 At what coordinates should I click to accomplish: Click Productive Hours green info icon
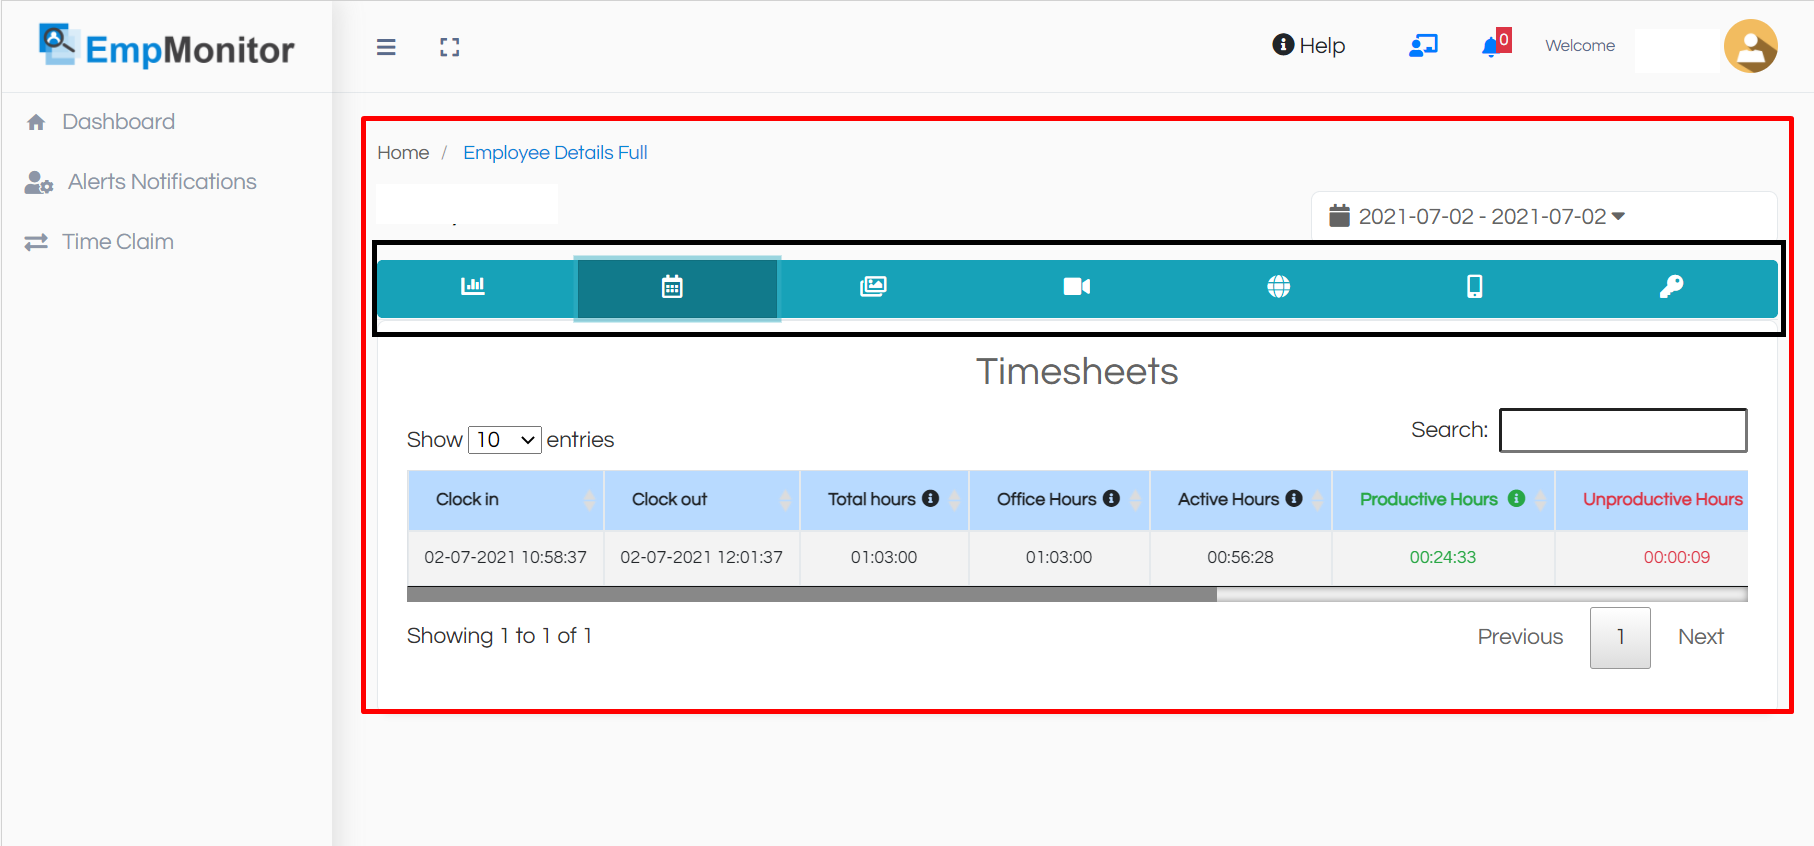[x=1516, y=498]
